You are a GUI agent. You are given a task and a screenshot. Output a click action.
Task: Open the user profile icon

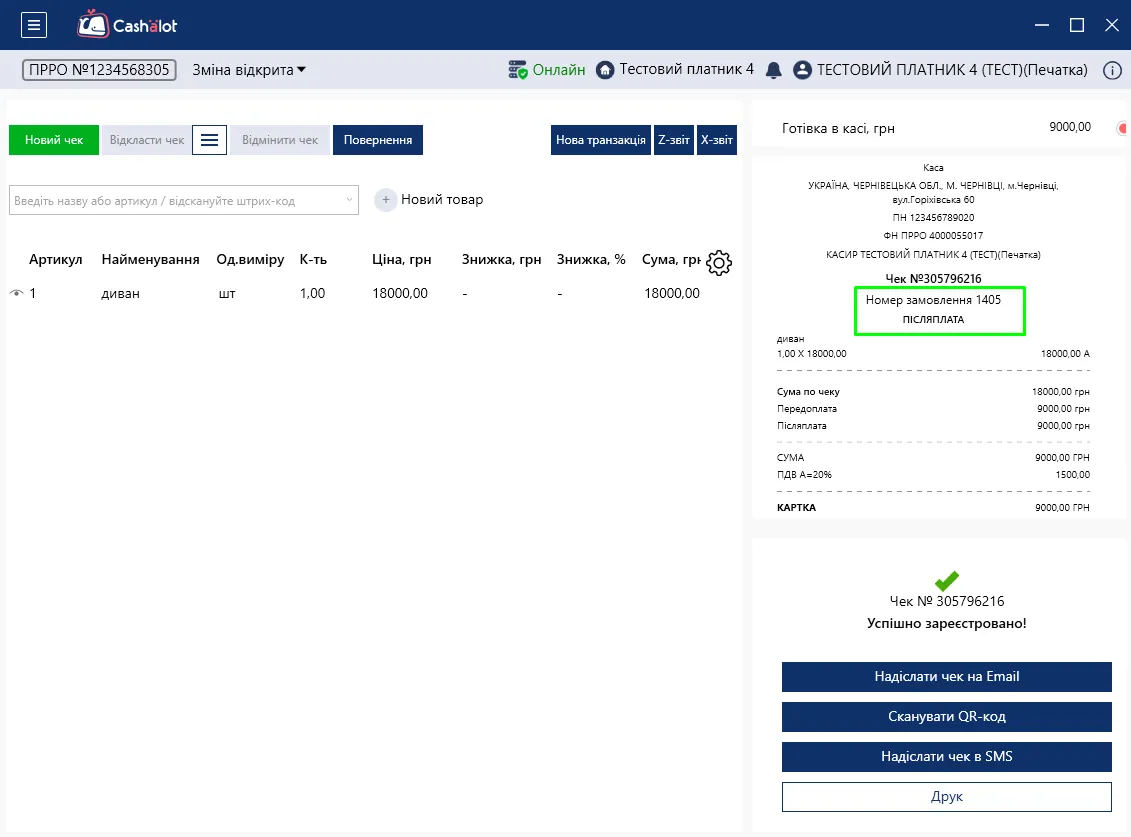point(802,70)
